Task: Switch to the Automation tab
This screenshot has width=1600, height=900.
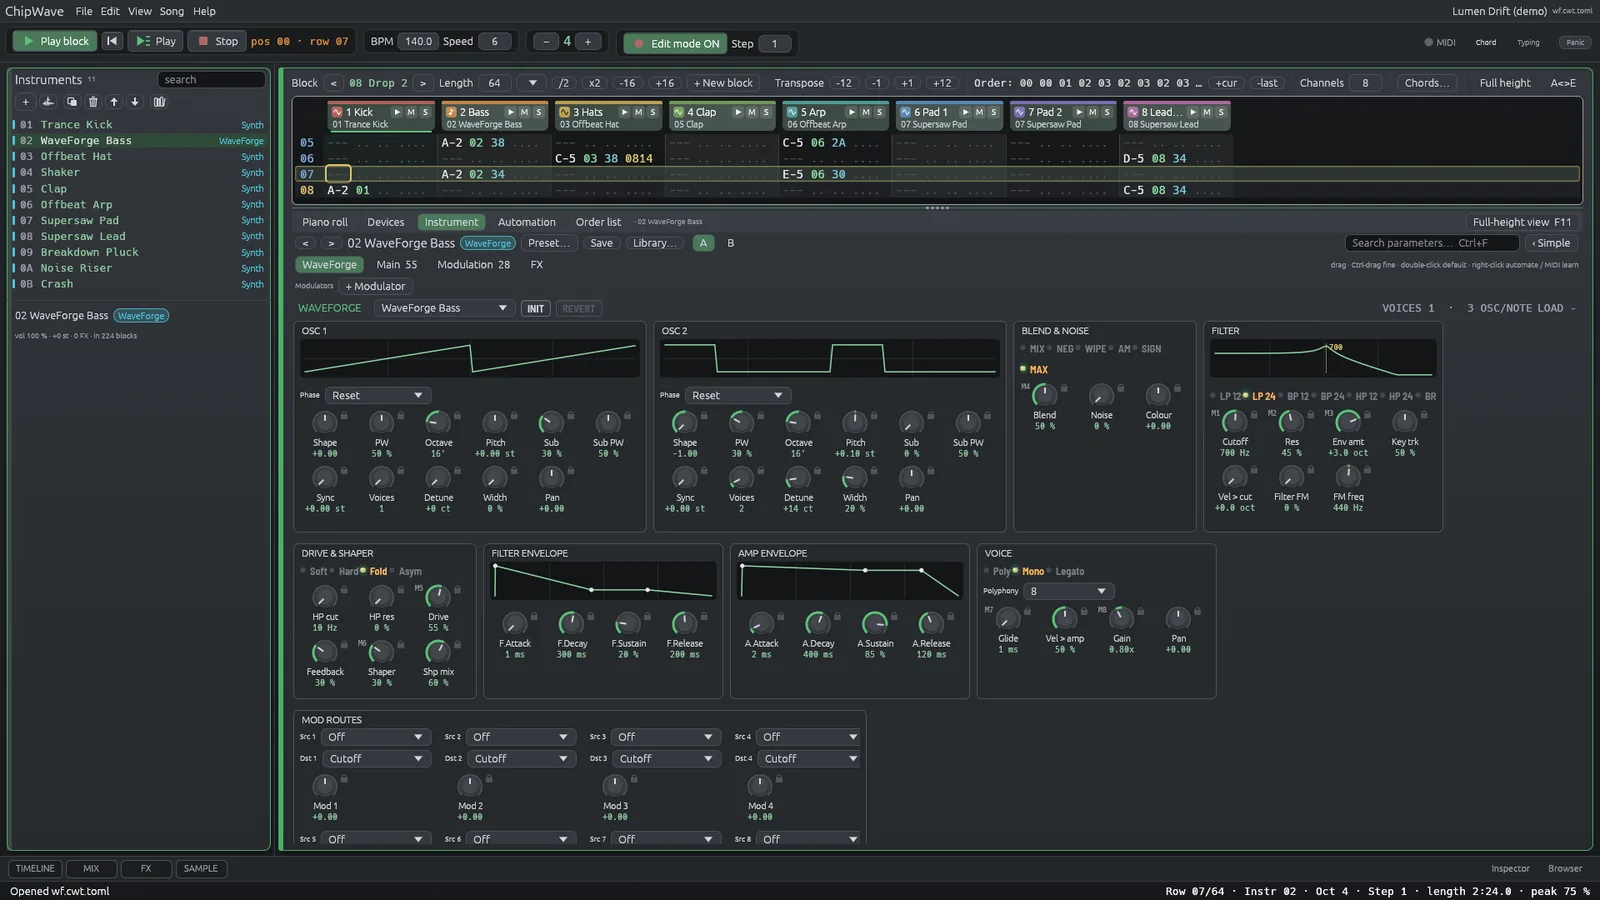Action: click(526, 222)
